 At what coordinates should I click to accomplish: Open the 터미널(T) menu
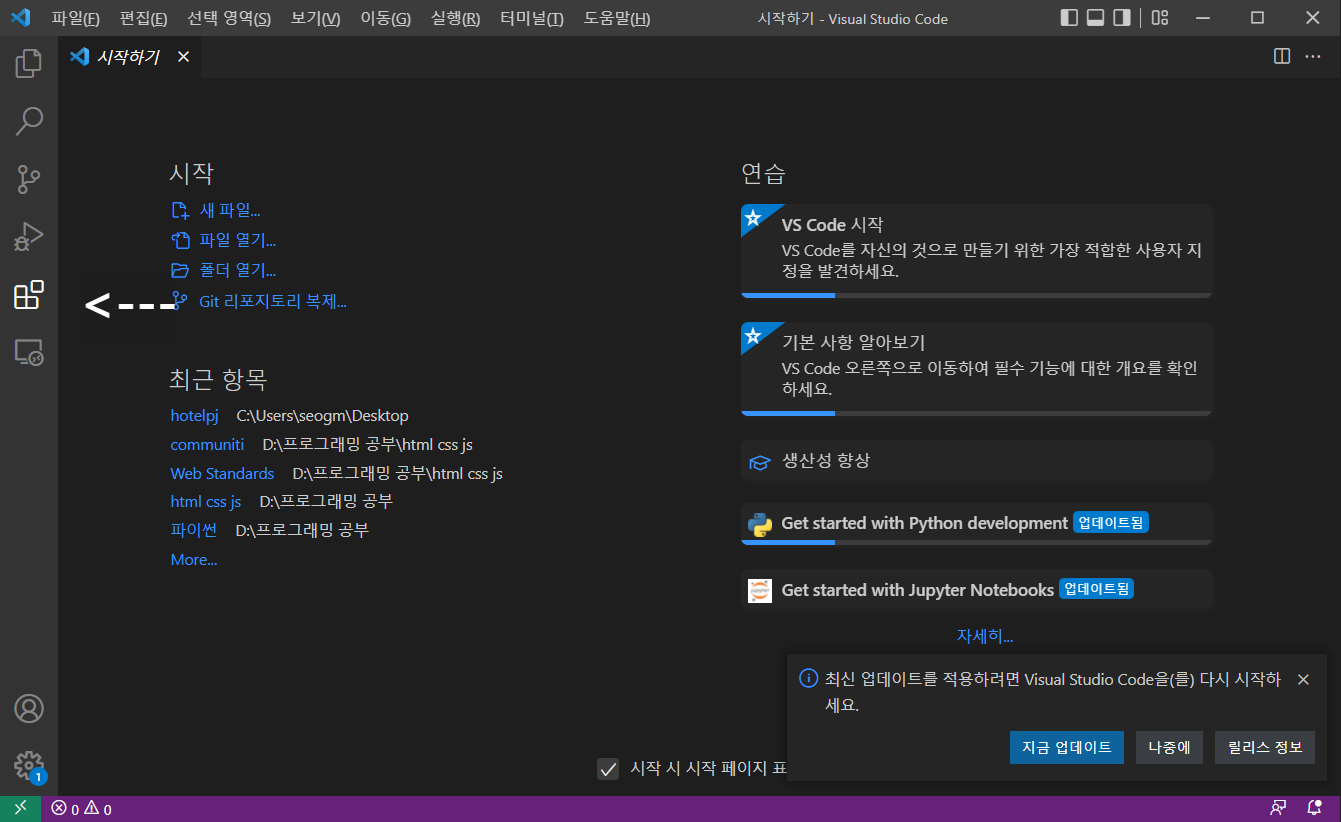click(531, 19)
